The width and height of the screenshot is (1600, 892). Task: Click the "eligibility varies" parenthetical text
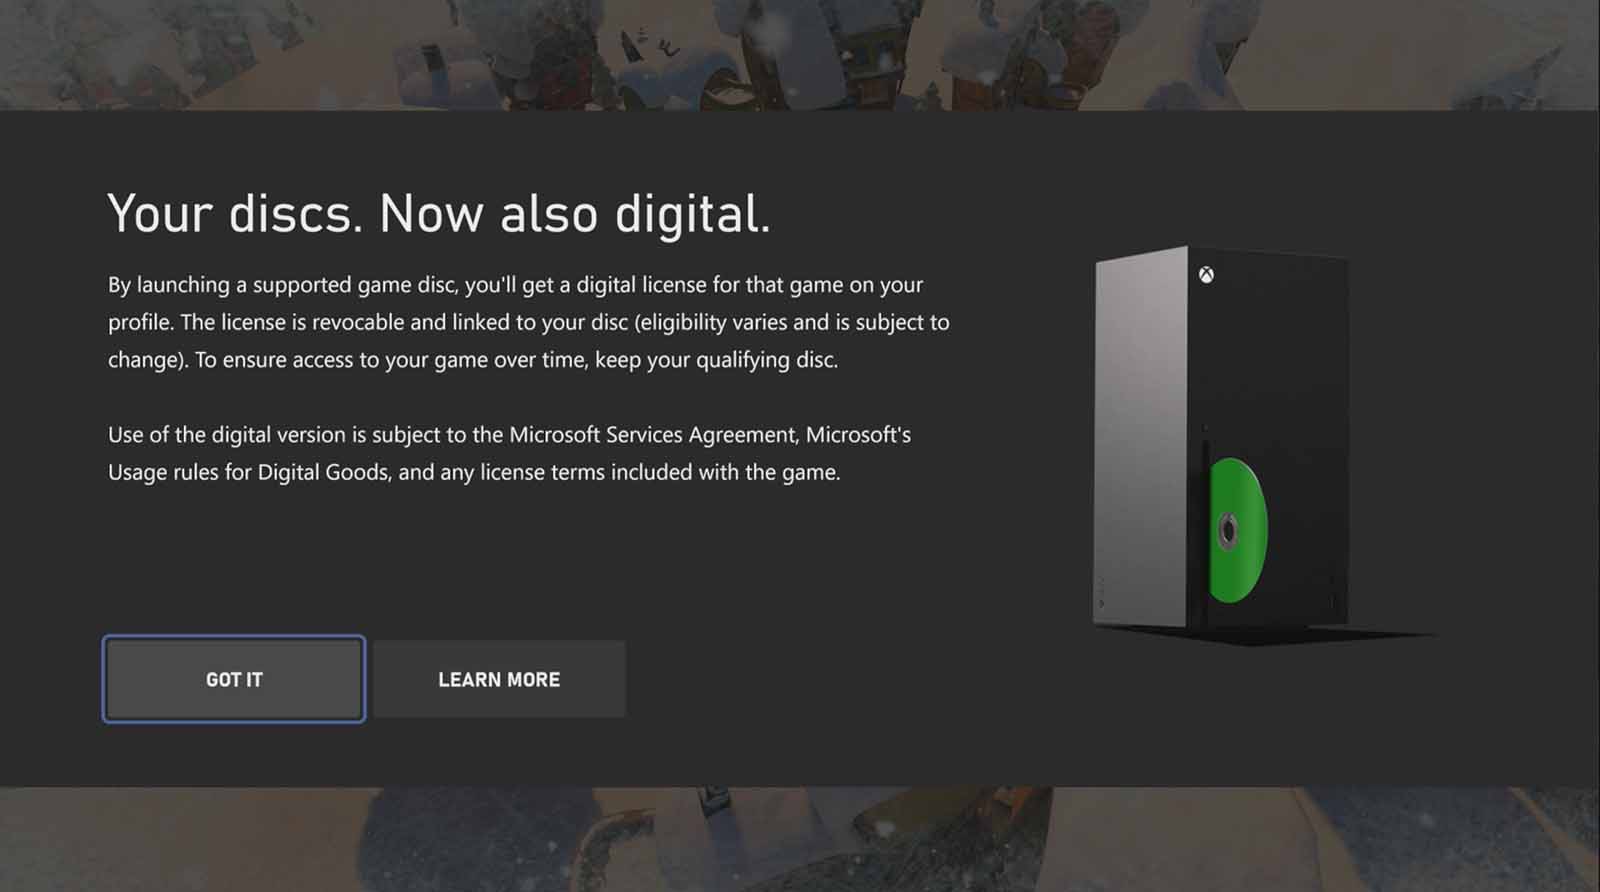(x=710, y=322)
